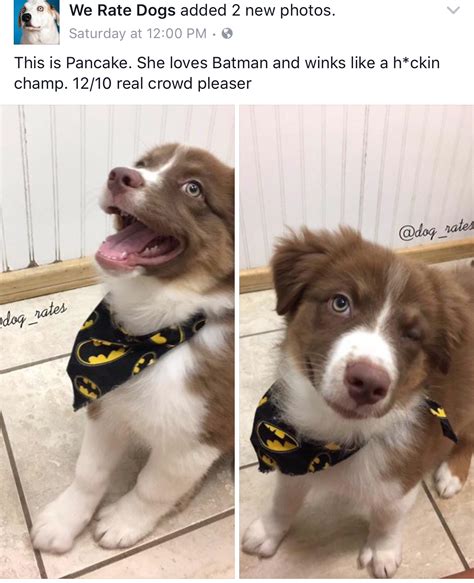Click the post caption about Pancake

pos(227,73)
